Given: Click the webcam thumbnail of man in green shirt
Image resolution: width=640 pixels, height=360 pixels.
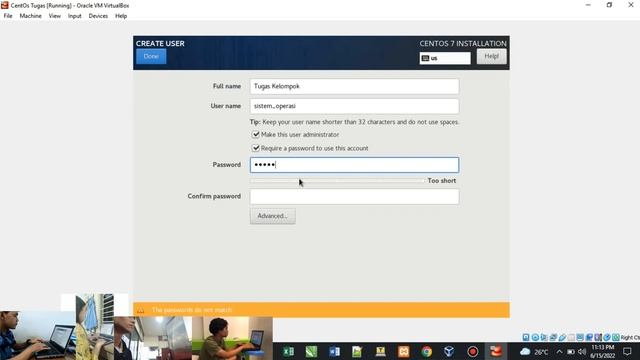Looking at the screenshot, I should point(232,338).
